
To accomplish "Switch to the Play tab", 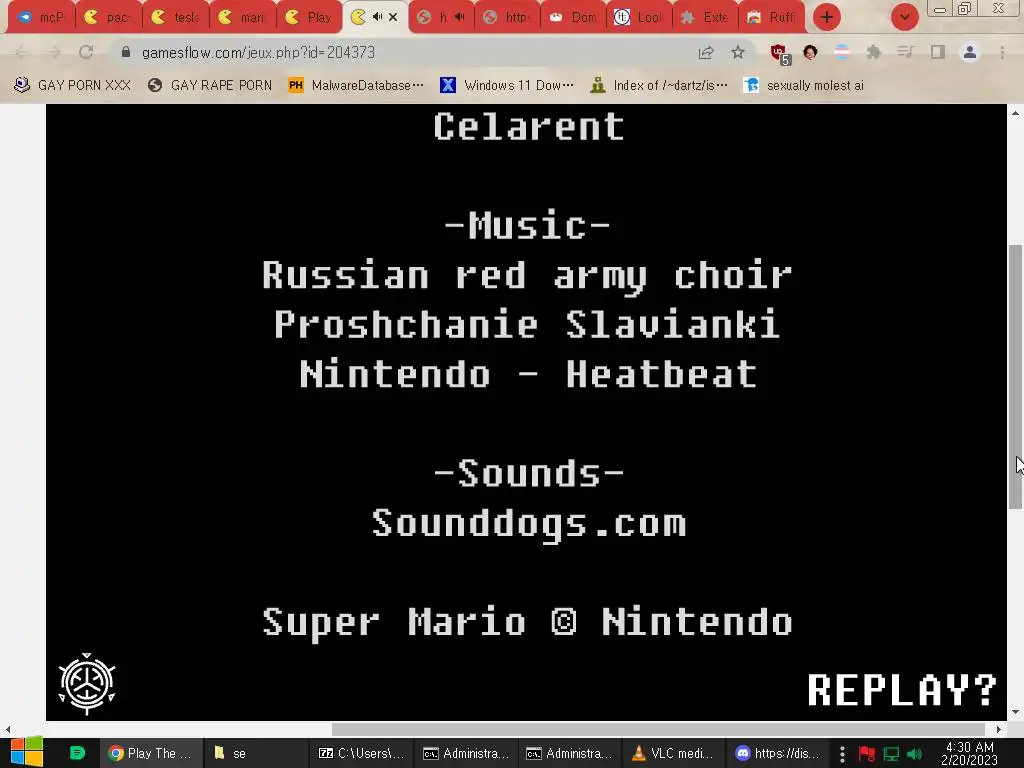I will (309, 18).
